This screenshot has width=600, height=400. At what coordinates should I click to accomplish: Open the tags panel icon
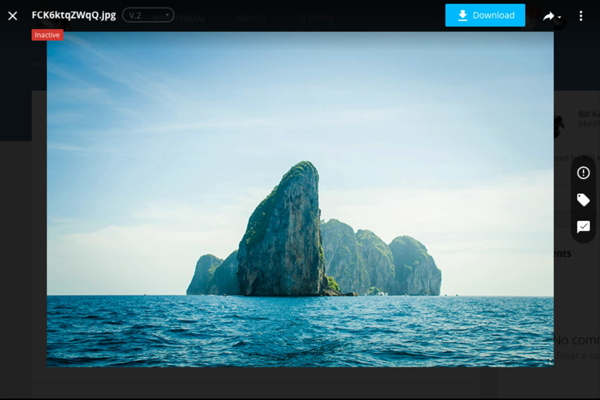[583, 200]
